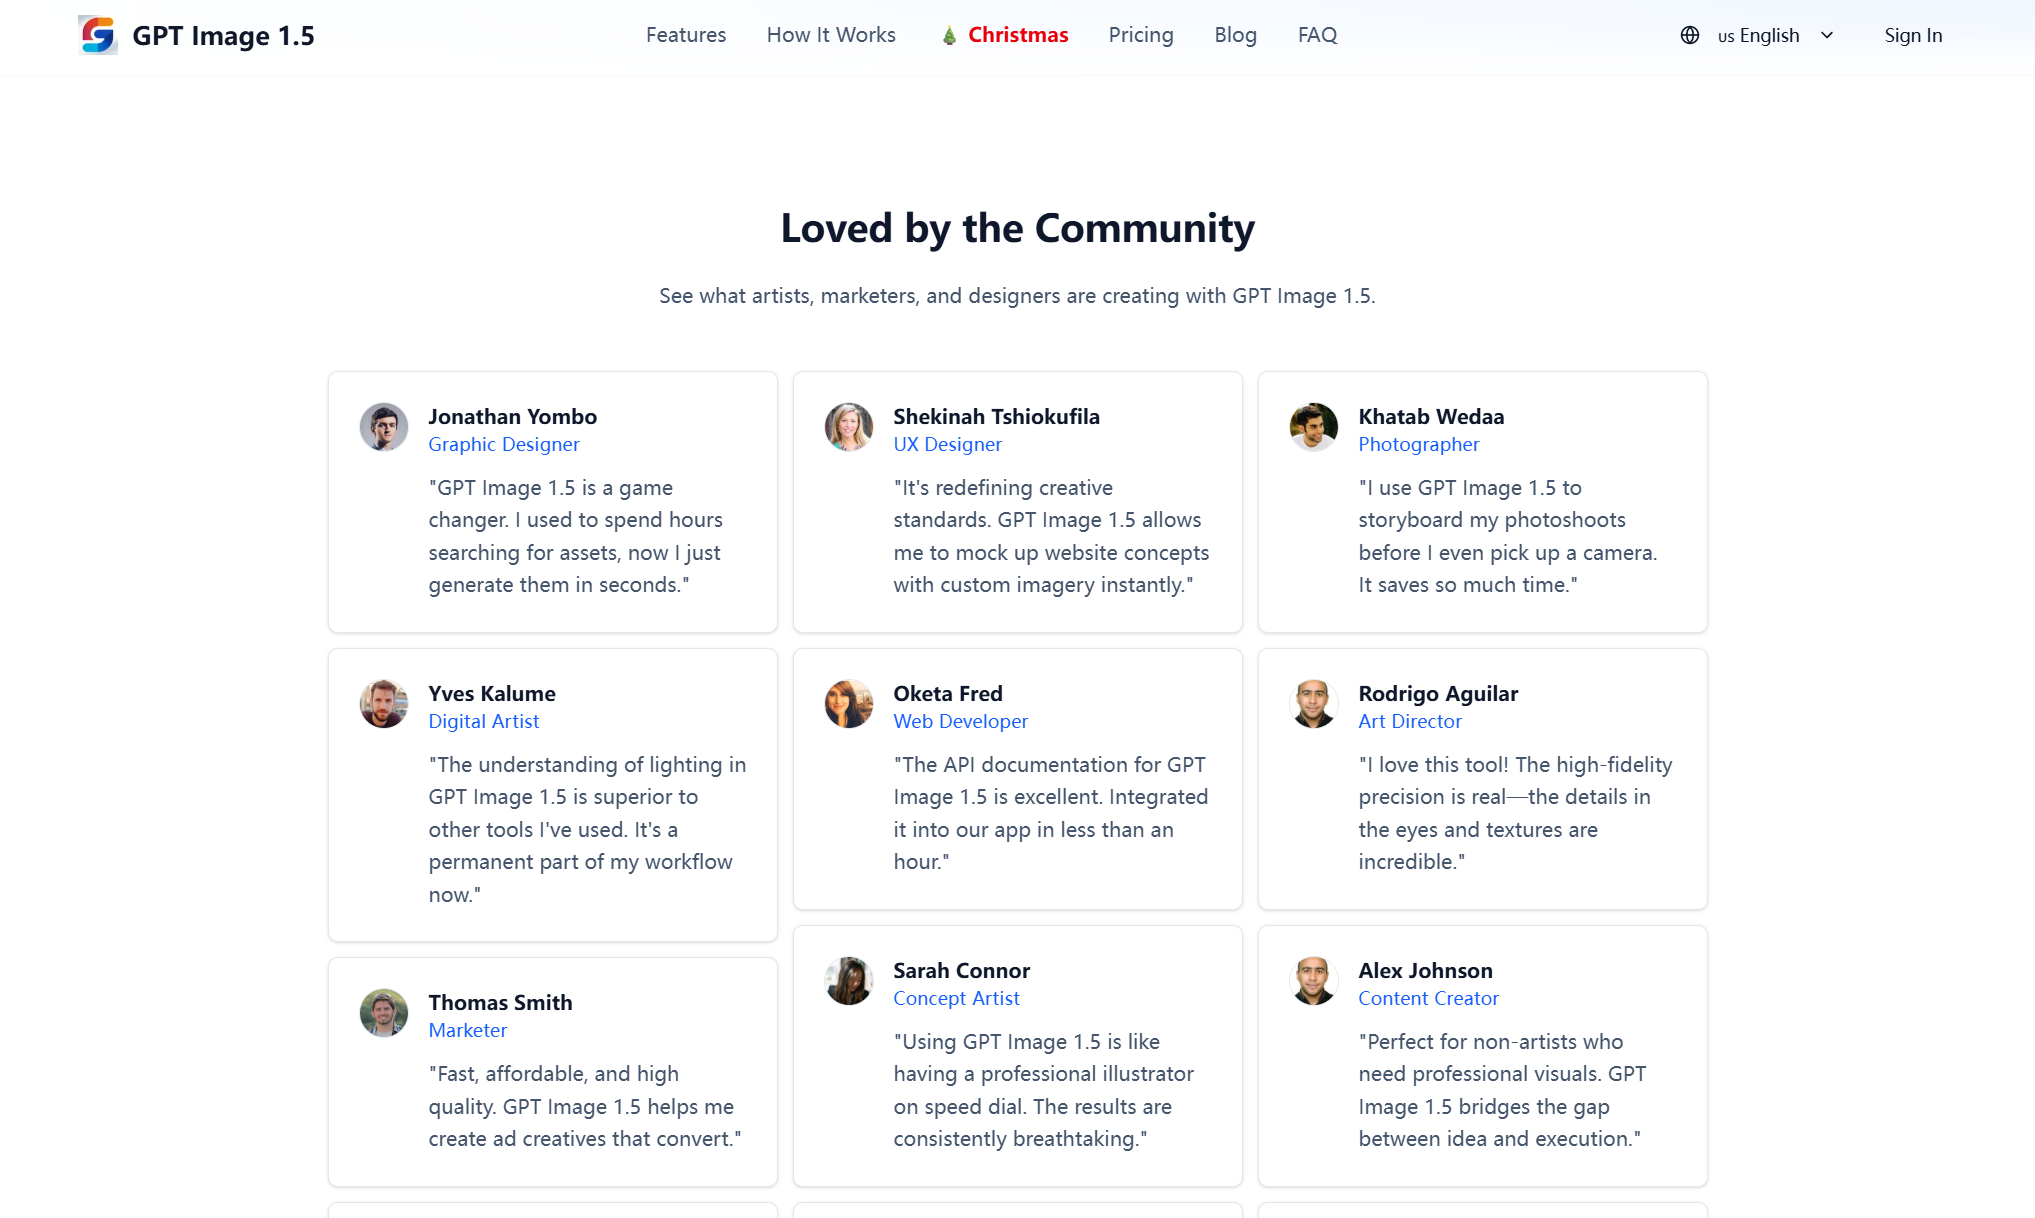This screenshot has height=1218, width=2035.
Task: Open the Features menu item
Action: [x=686, y=35]
